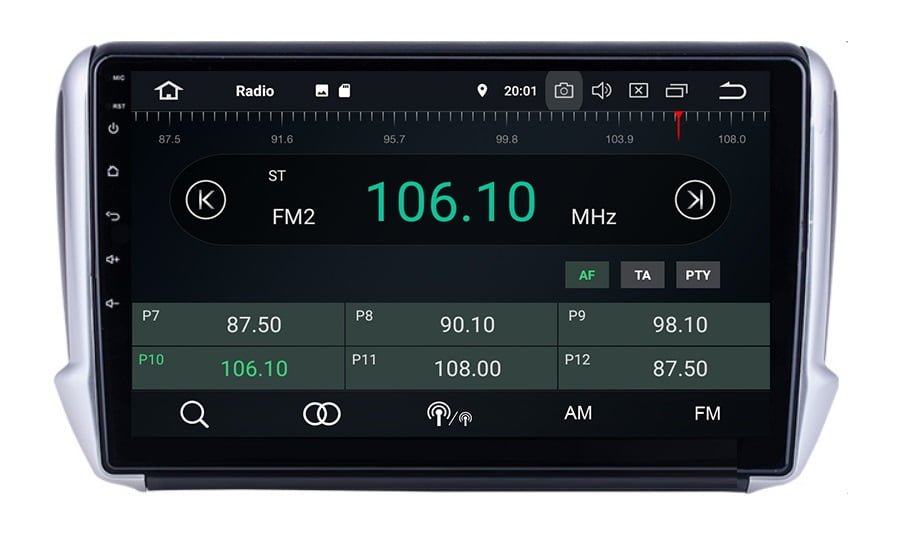Open recent apps overview icon
The width and height of the screenshot is (922, 540).
tap(677, 91)
